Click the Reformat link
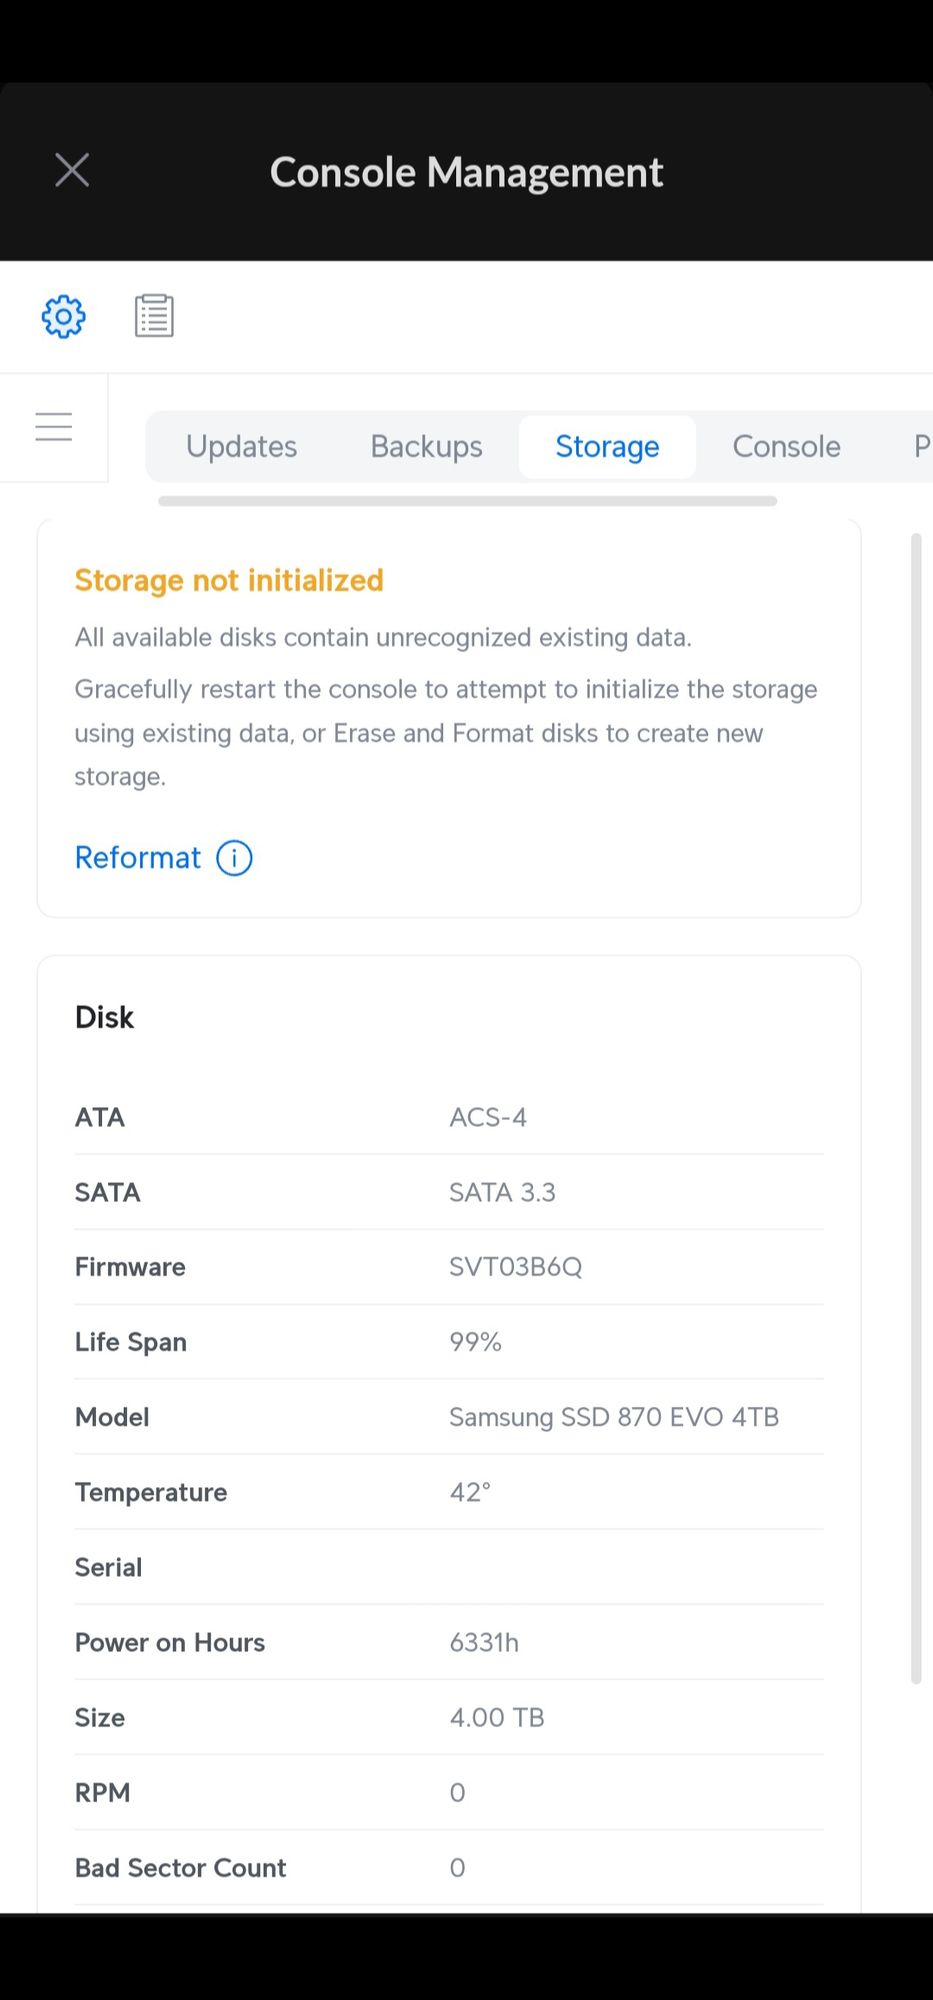The width and height of the screenshot is (933, 2000). point(138,858)
